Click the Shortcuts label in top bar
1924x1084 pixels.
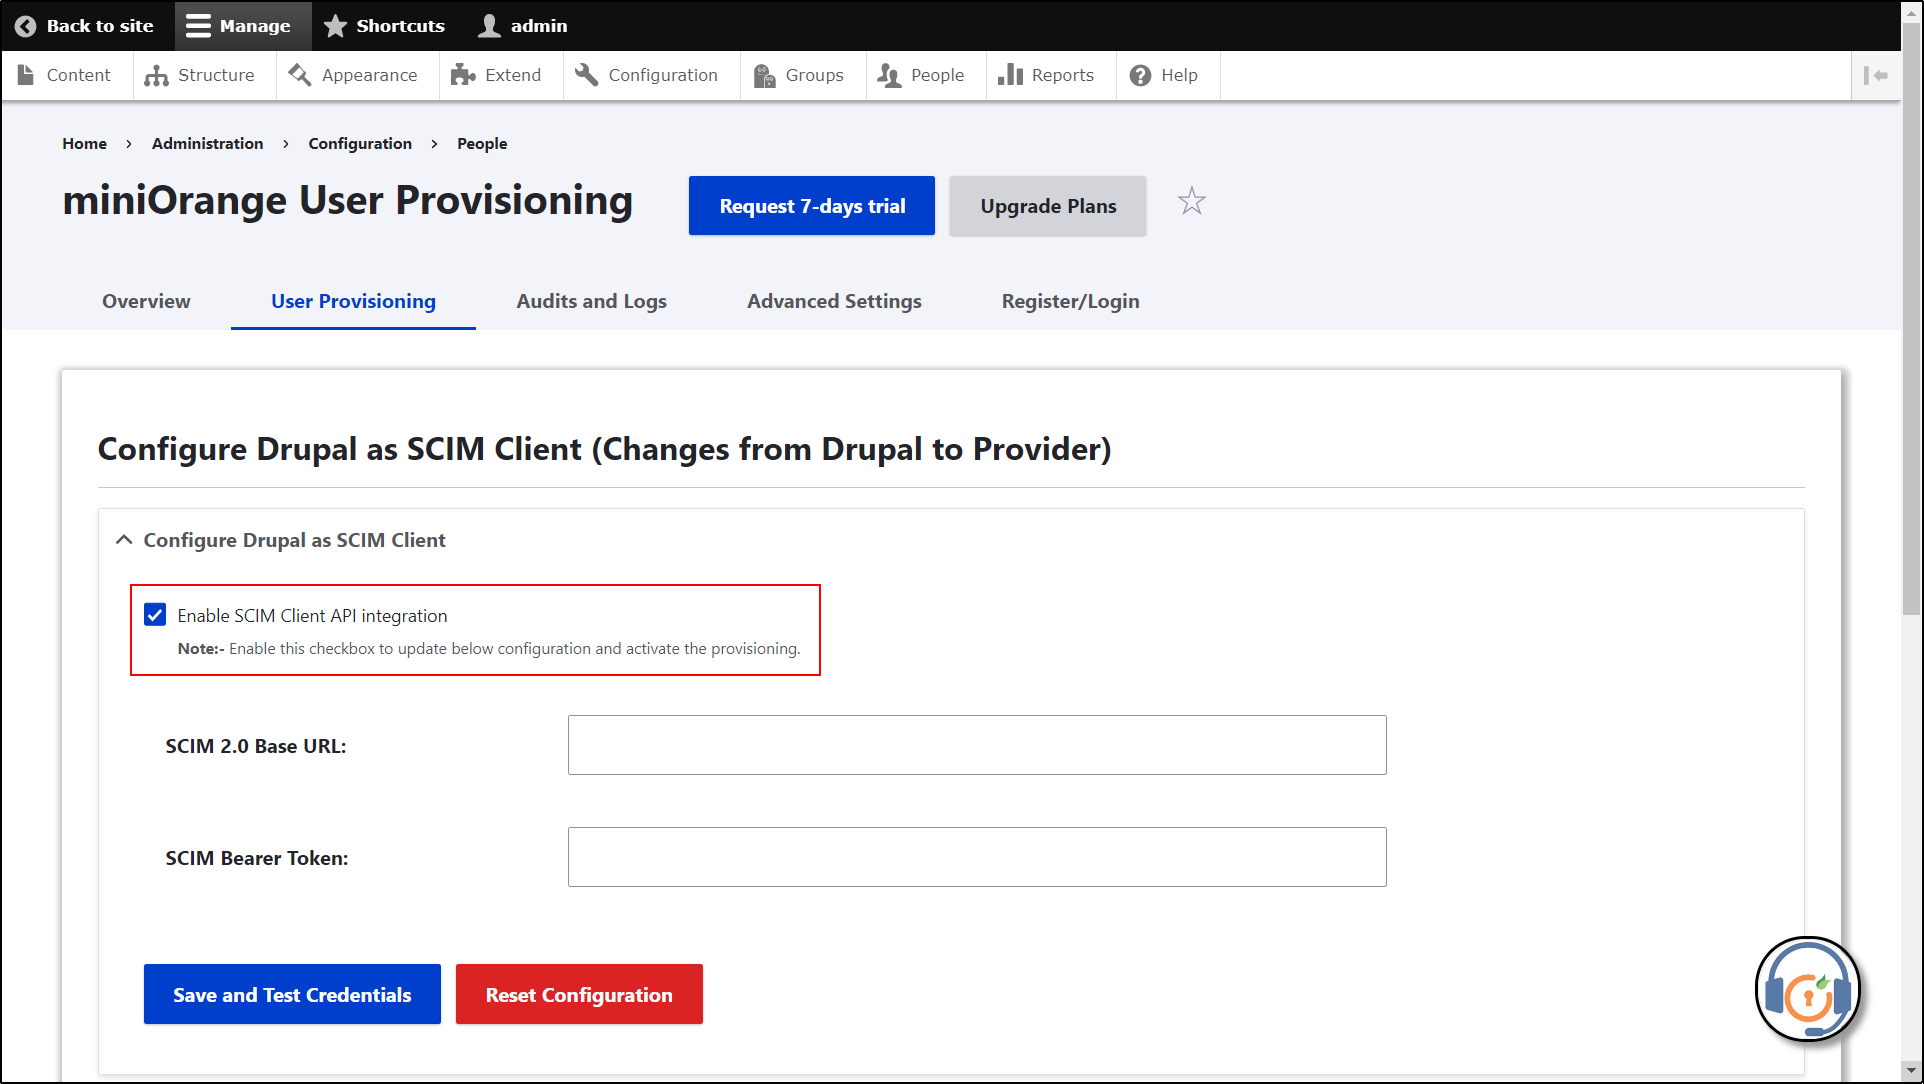click(400, 26)
